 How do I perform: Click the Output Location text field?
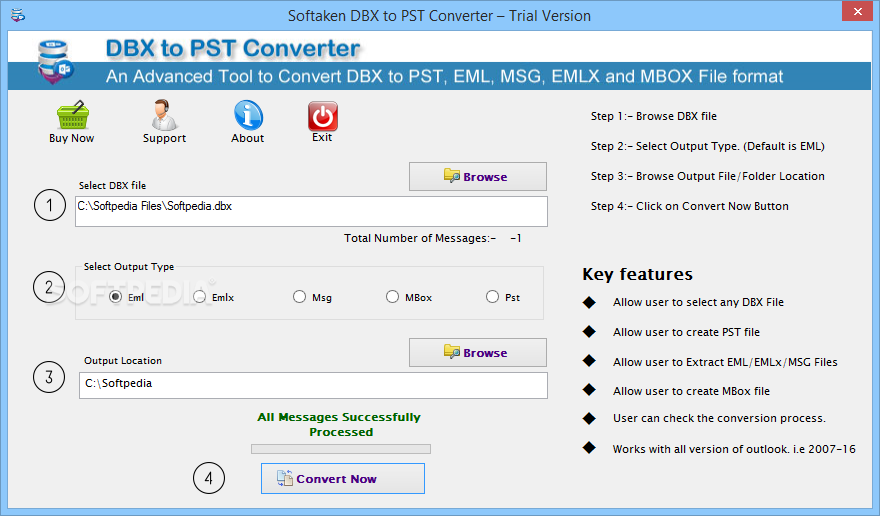pyautogui.click(x=313, y=385)
